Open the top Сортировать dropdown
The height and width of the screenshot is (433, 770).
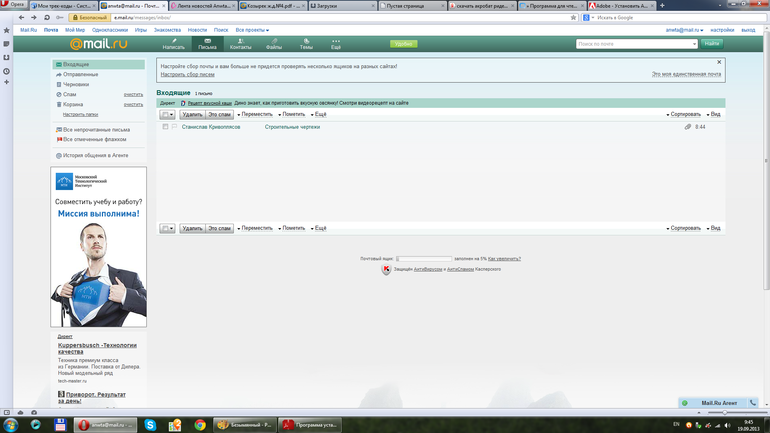pyautogui.click(x=685, y=115)
